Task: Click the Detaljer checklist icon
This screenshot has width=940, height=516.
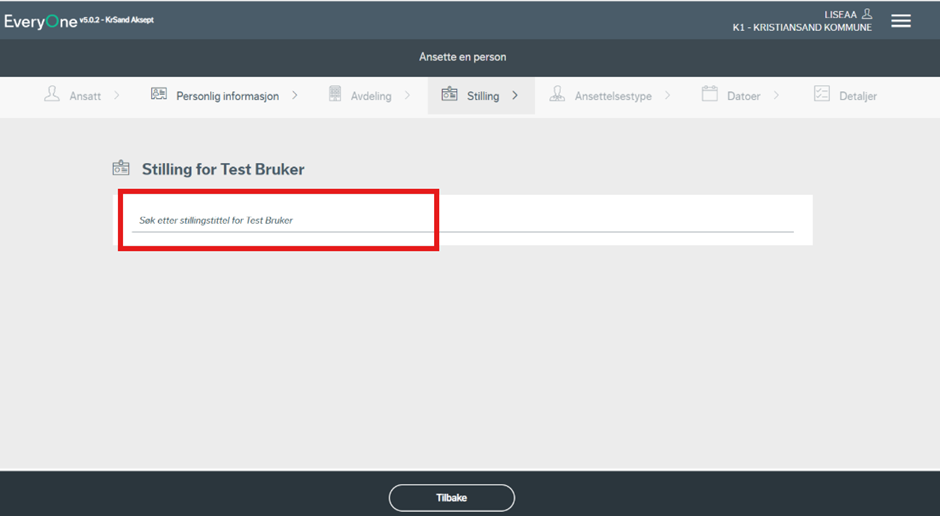Action: [822, 95]
